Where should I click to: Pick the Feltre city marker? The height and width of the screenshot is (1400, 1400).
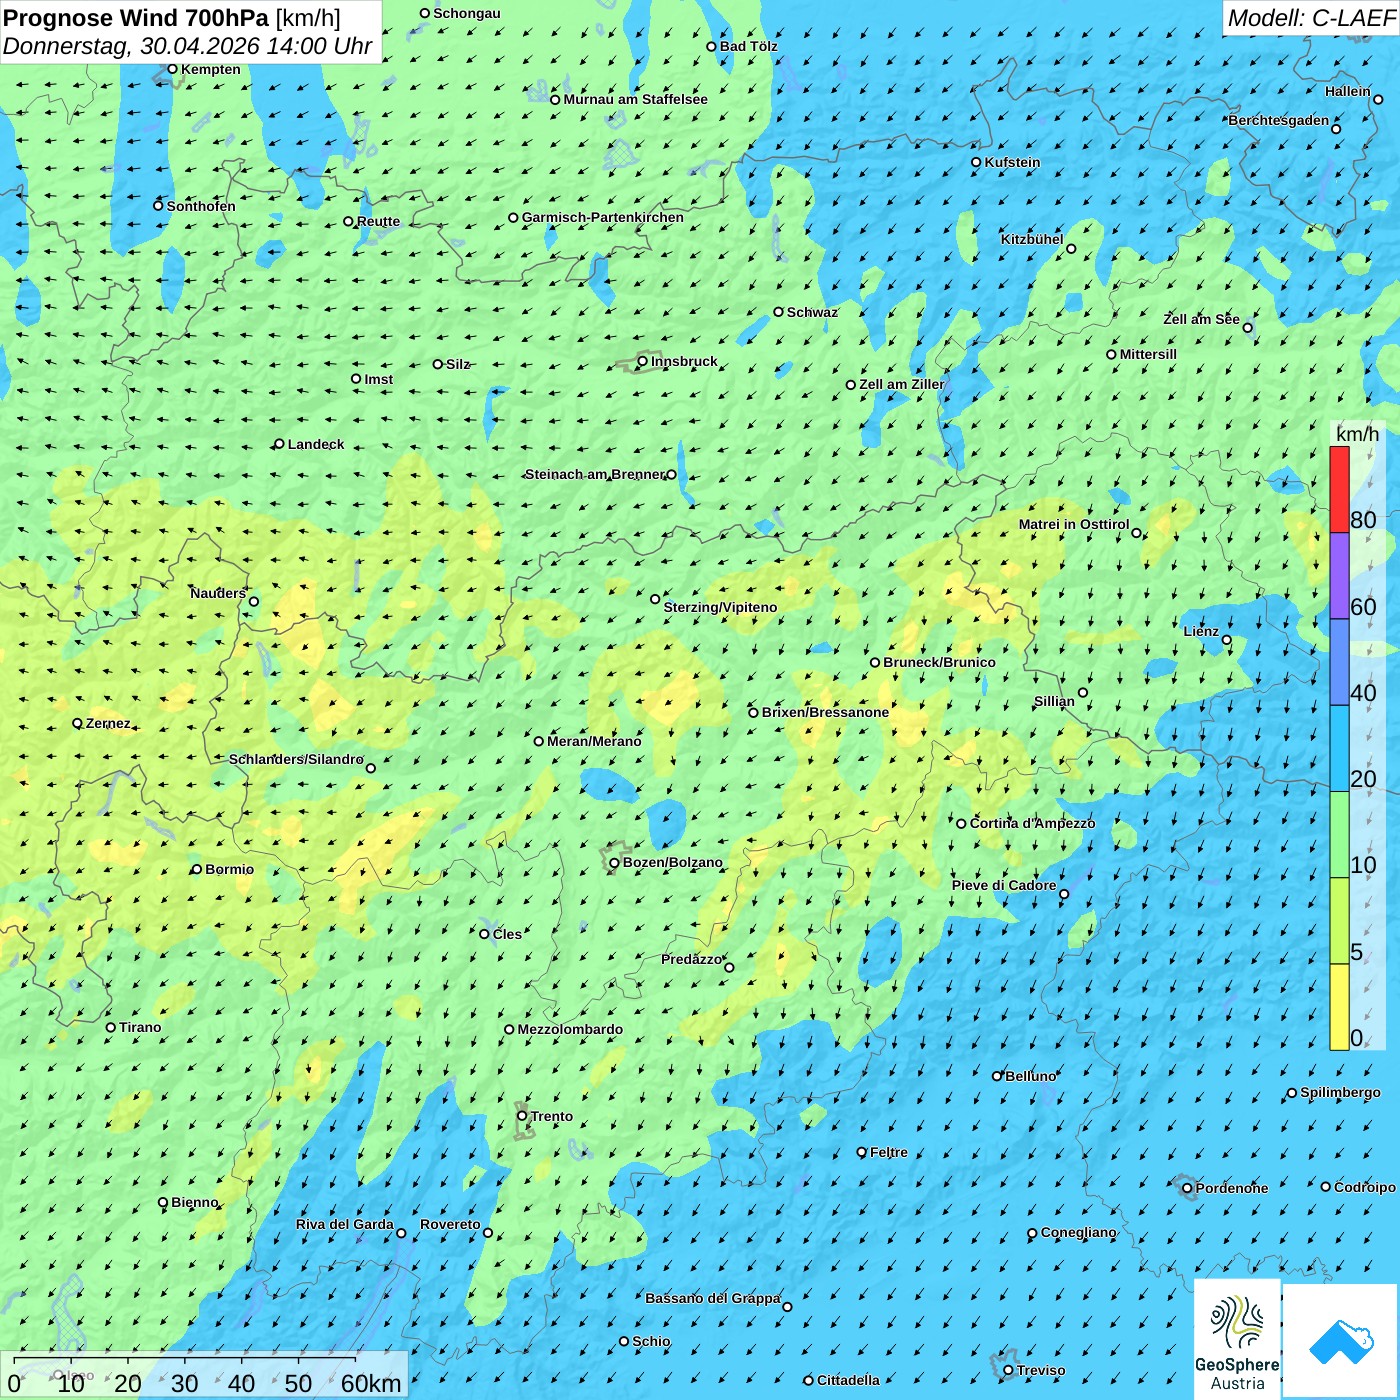click(861, 1152)
